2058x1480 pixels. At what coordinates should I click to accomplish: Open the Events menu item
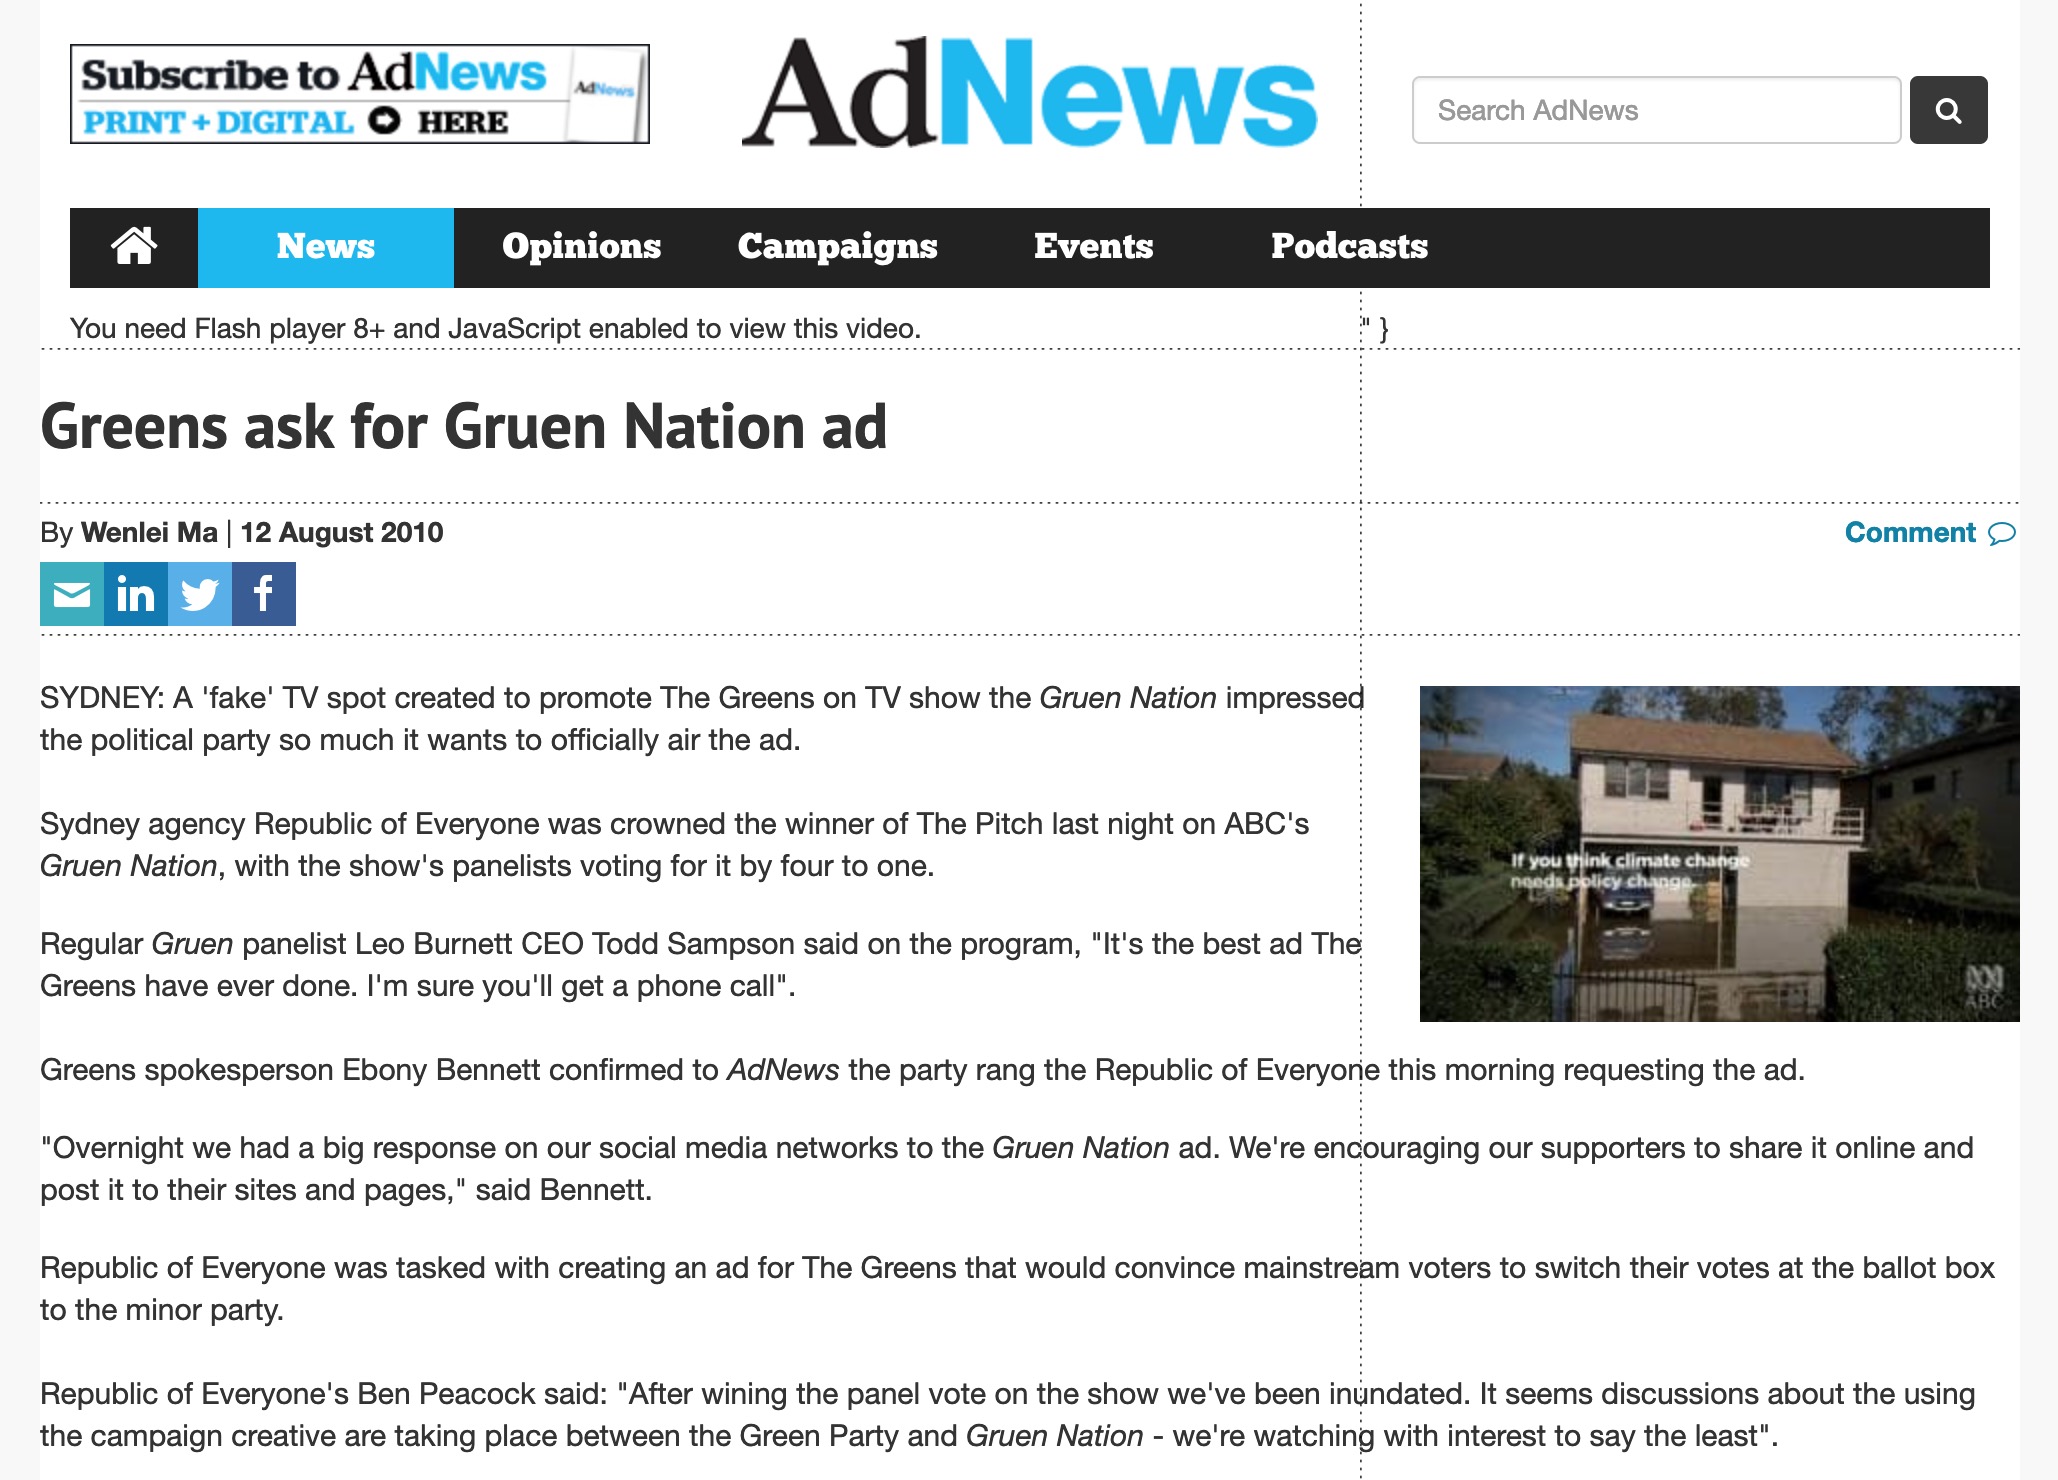(x=1094, y=247)
